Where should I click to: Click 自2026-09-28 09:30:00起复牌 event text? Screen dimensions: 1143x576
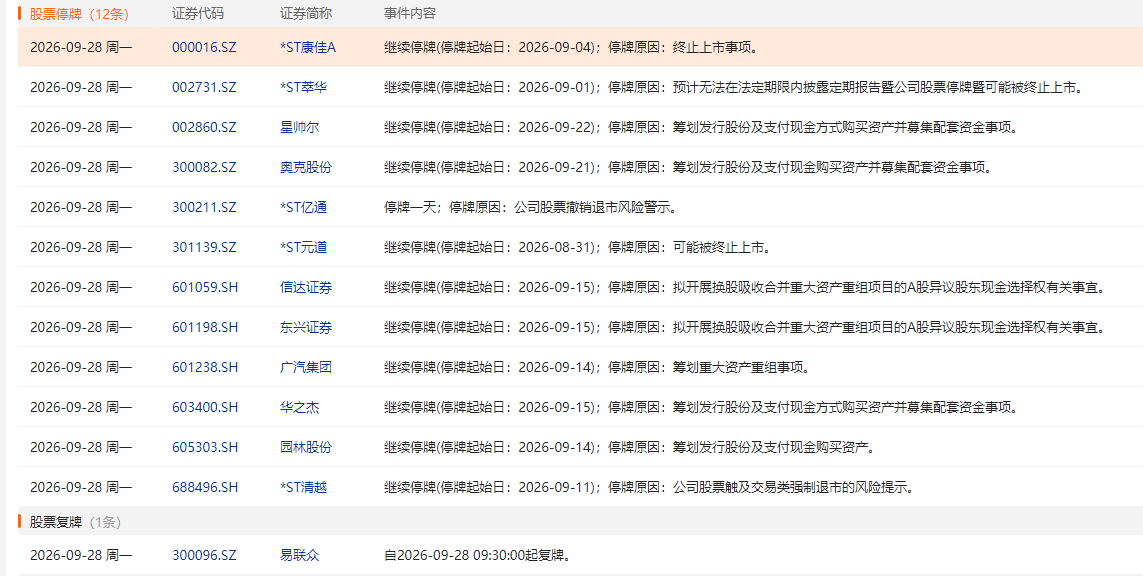tap(477, 556)
